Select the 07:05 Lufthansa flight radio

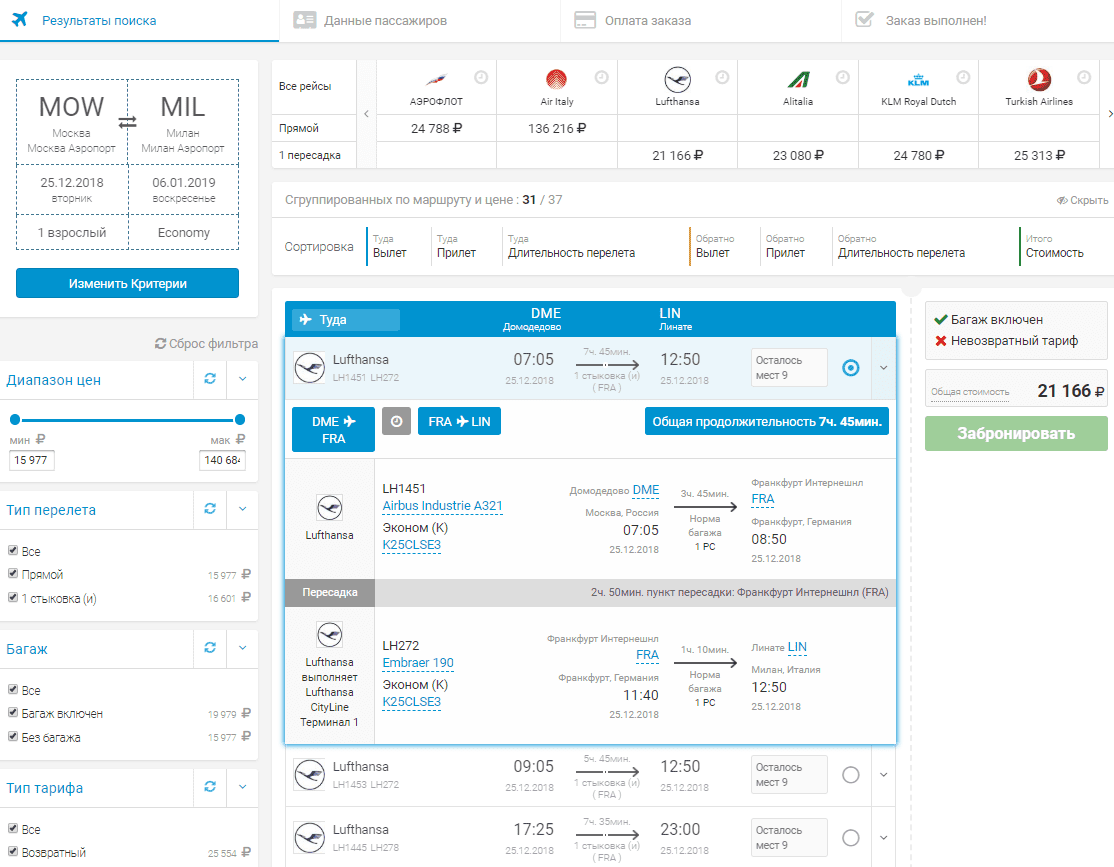(x=850, y=367)
